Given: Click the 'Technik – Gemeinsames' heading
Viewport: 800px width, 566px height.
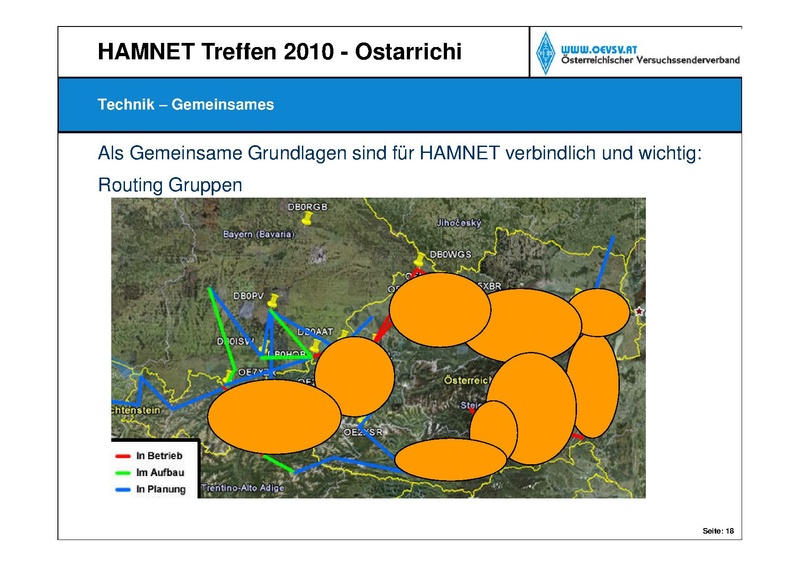Looking at the screenshot, I should click(x=186, y=105).
